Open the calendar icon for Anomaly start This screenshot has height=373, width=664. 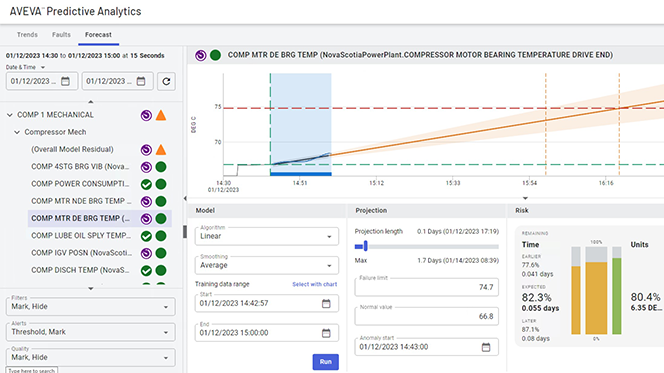(x=486, y=347)
